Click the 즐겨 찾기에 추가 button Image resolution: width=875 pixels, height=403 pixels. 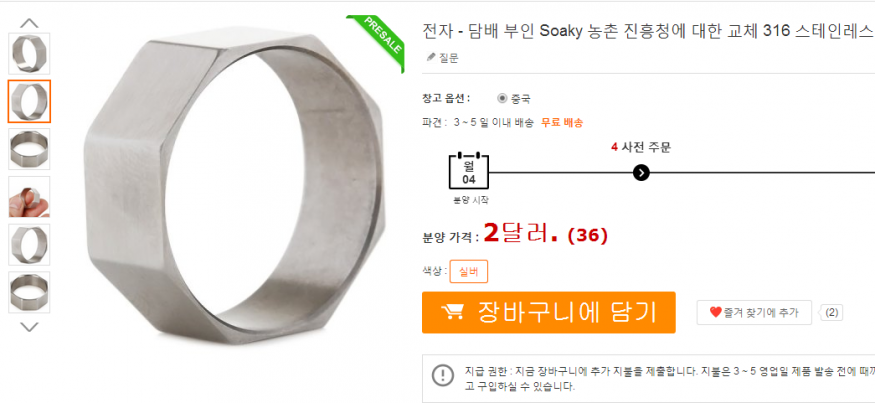coord(753,313)
